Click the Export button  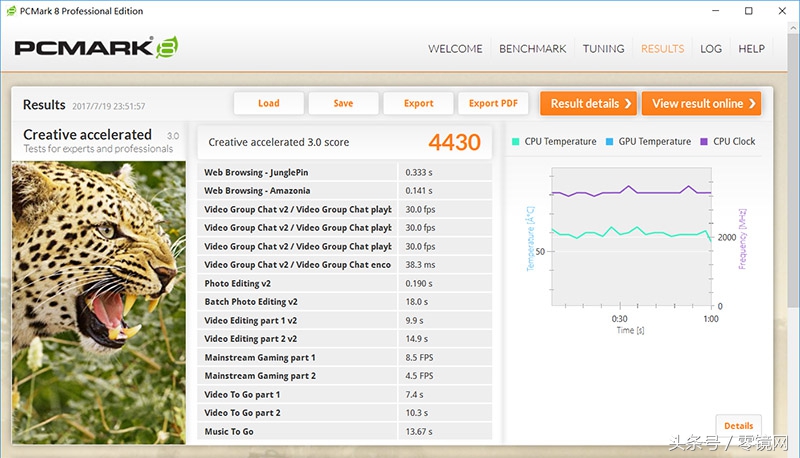click(418, 103)
